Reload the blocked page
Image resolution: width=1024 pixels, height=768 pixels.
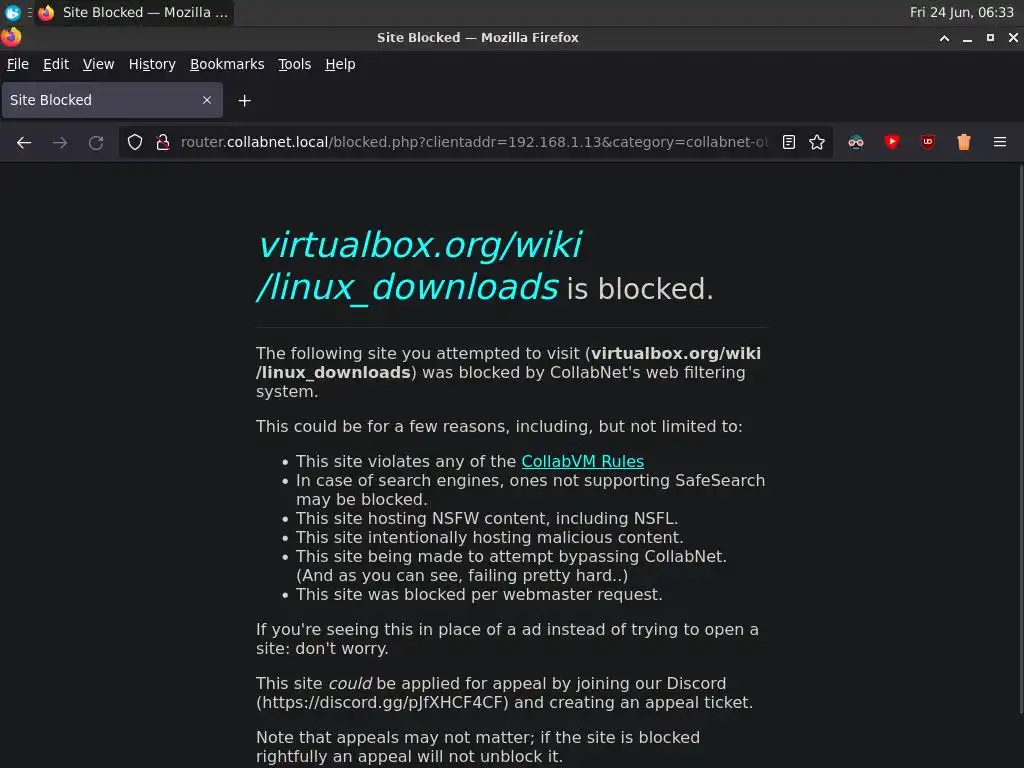(x=96, y=142)
